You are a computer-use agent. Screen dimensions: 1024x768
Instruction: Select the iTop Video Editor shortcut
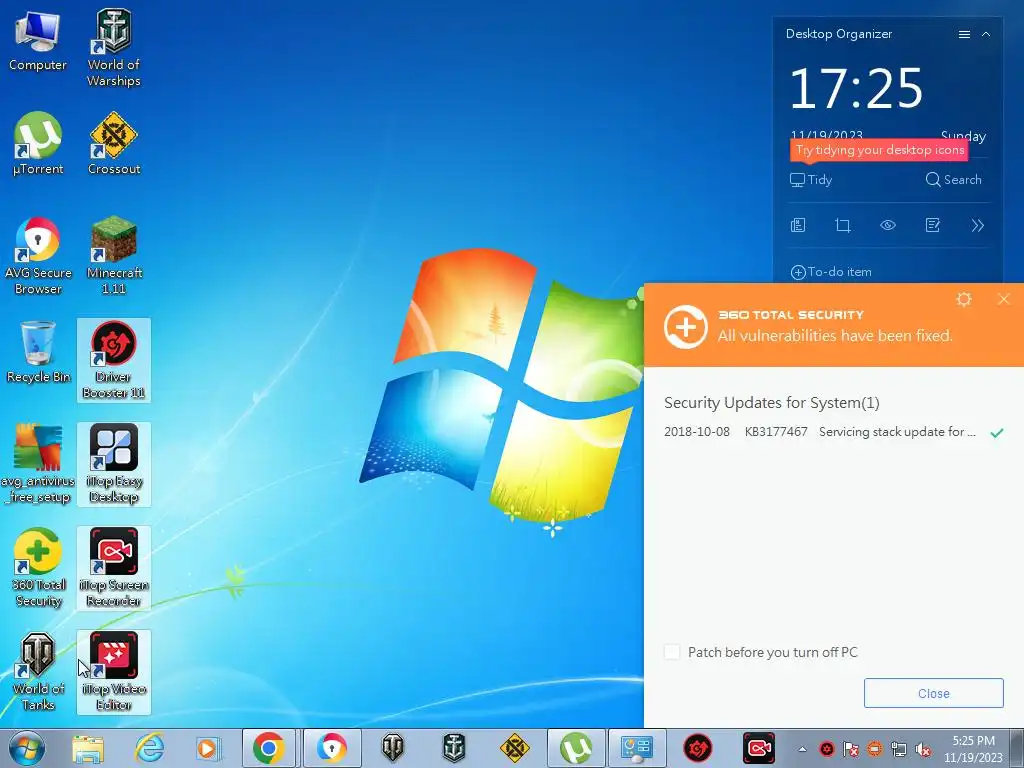coord(114,672)
